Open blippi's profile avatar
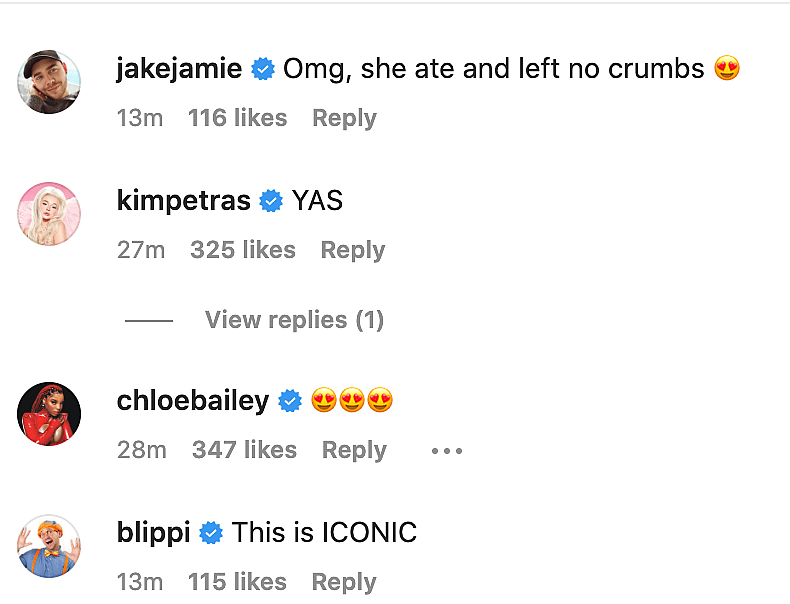 [x=49, y=546]
